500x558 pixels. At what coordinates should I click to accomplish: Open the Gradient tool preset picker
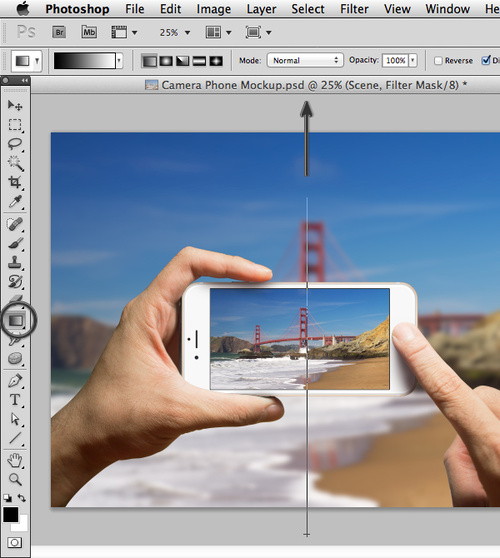tap(26, 61)
